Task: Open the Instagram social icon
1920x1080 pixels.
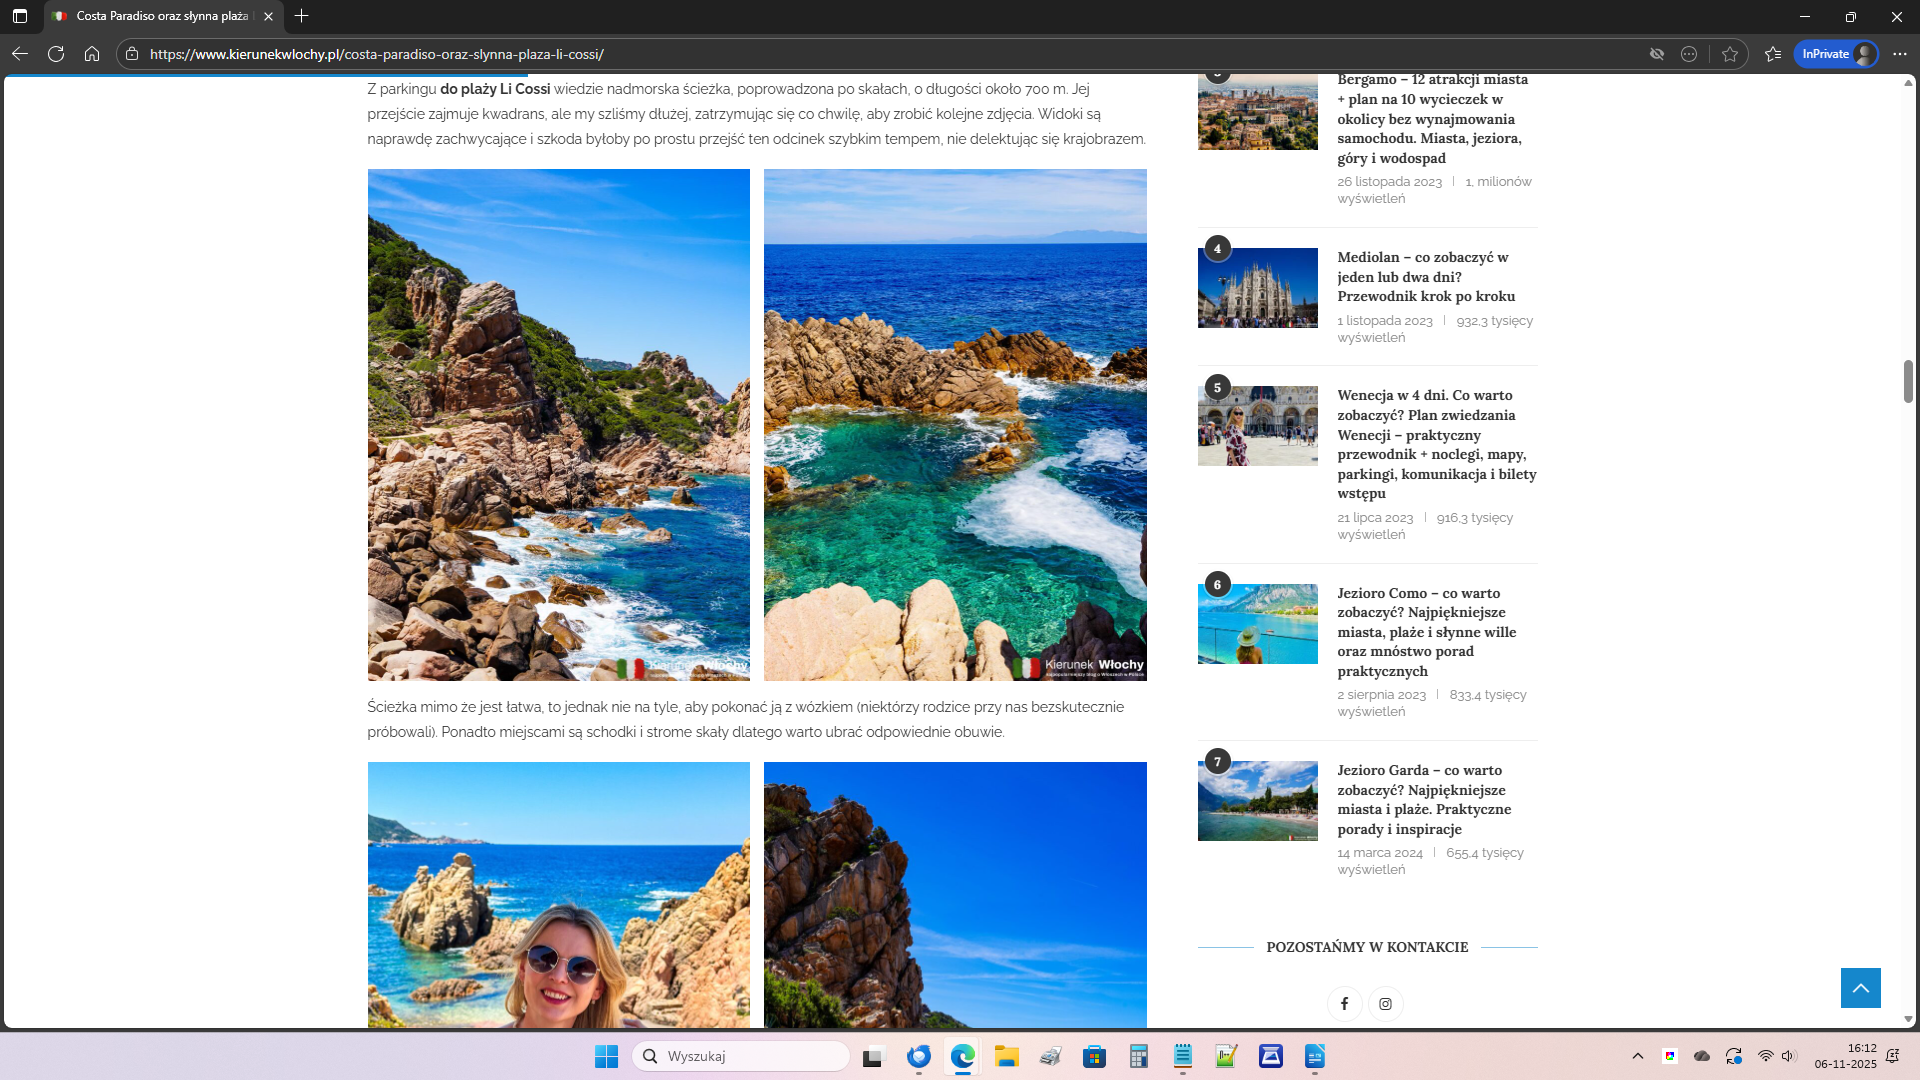Action: pyautogui.click(x=1385, y=1003)
